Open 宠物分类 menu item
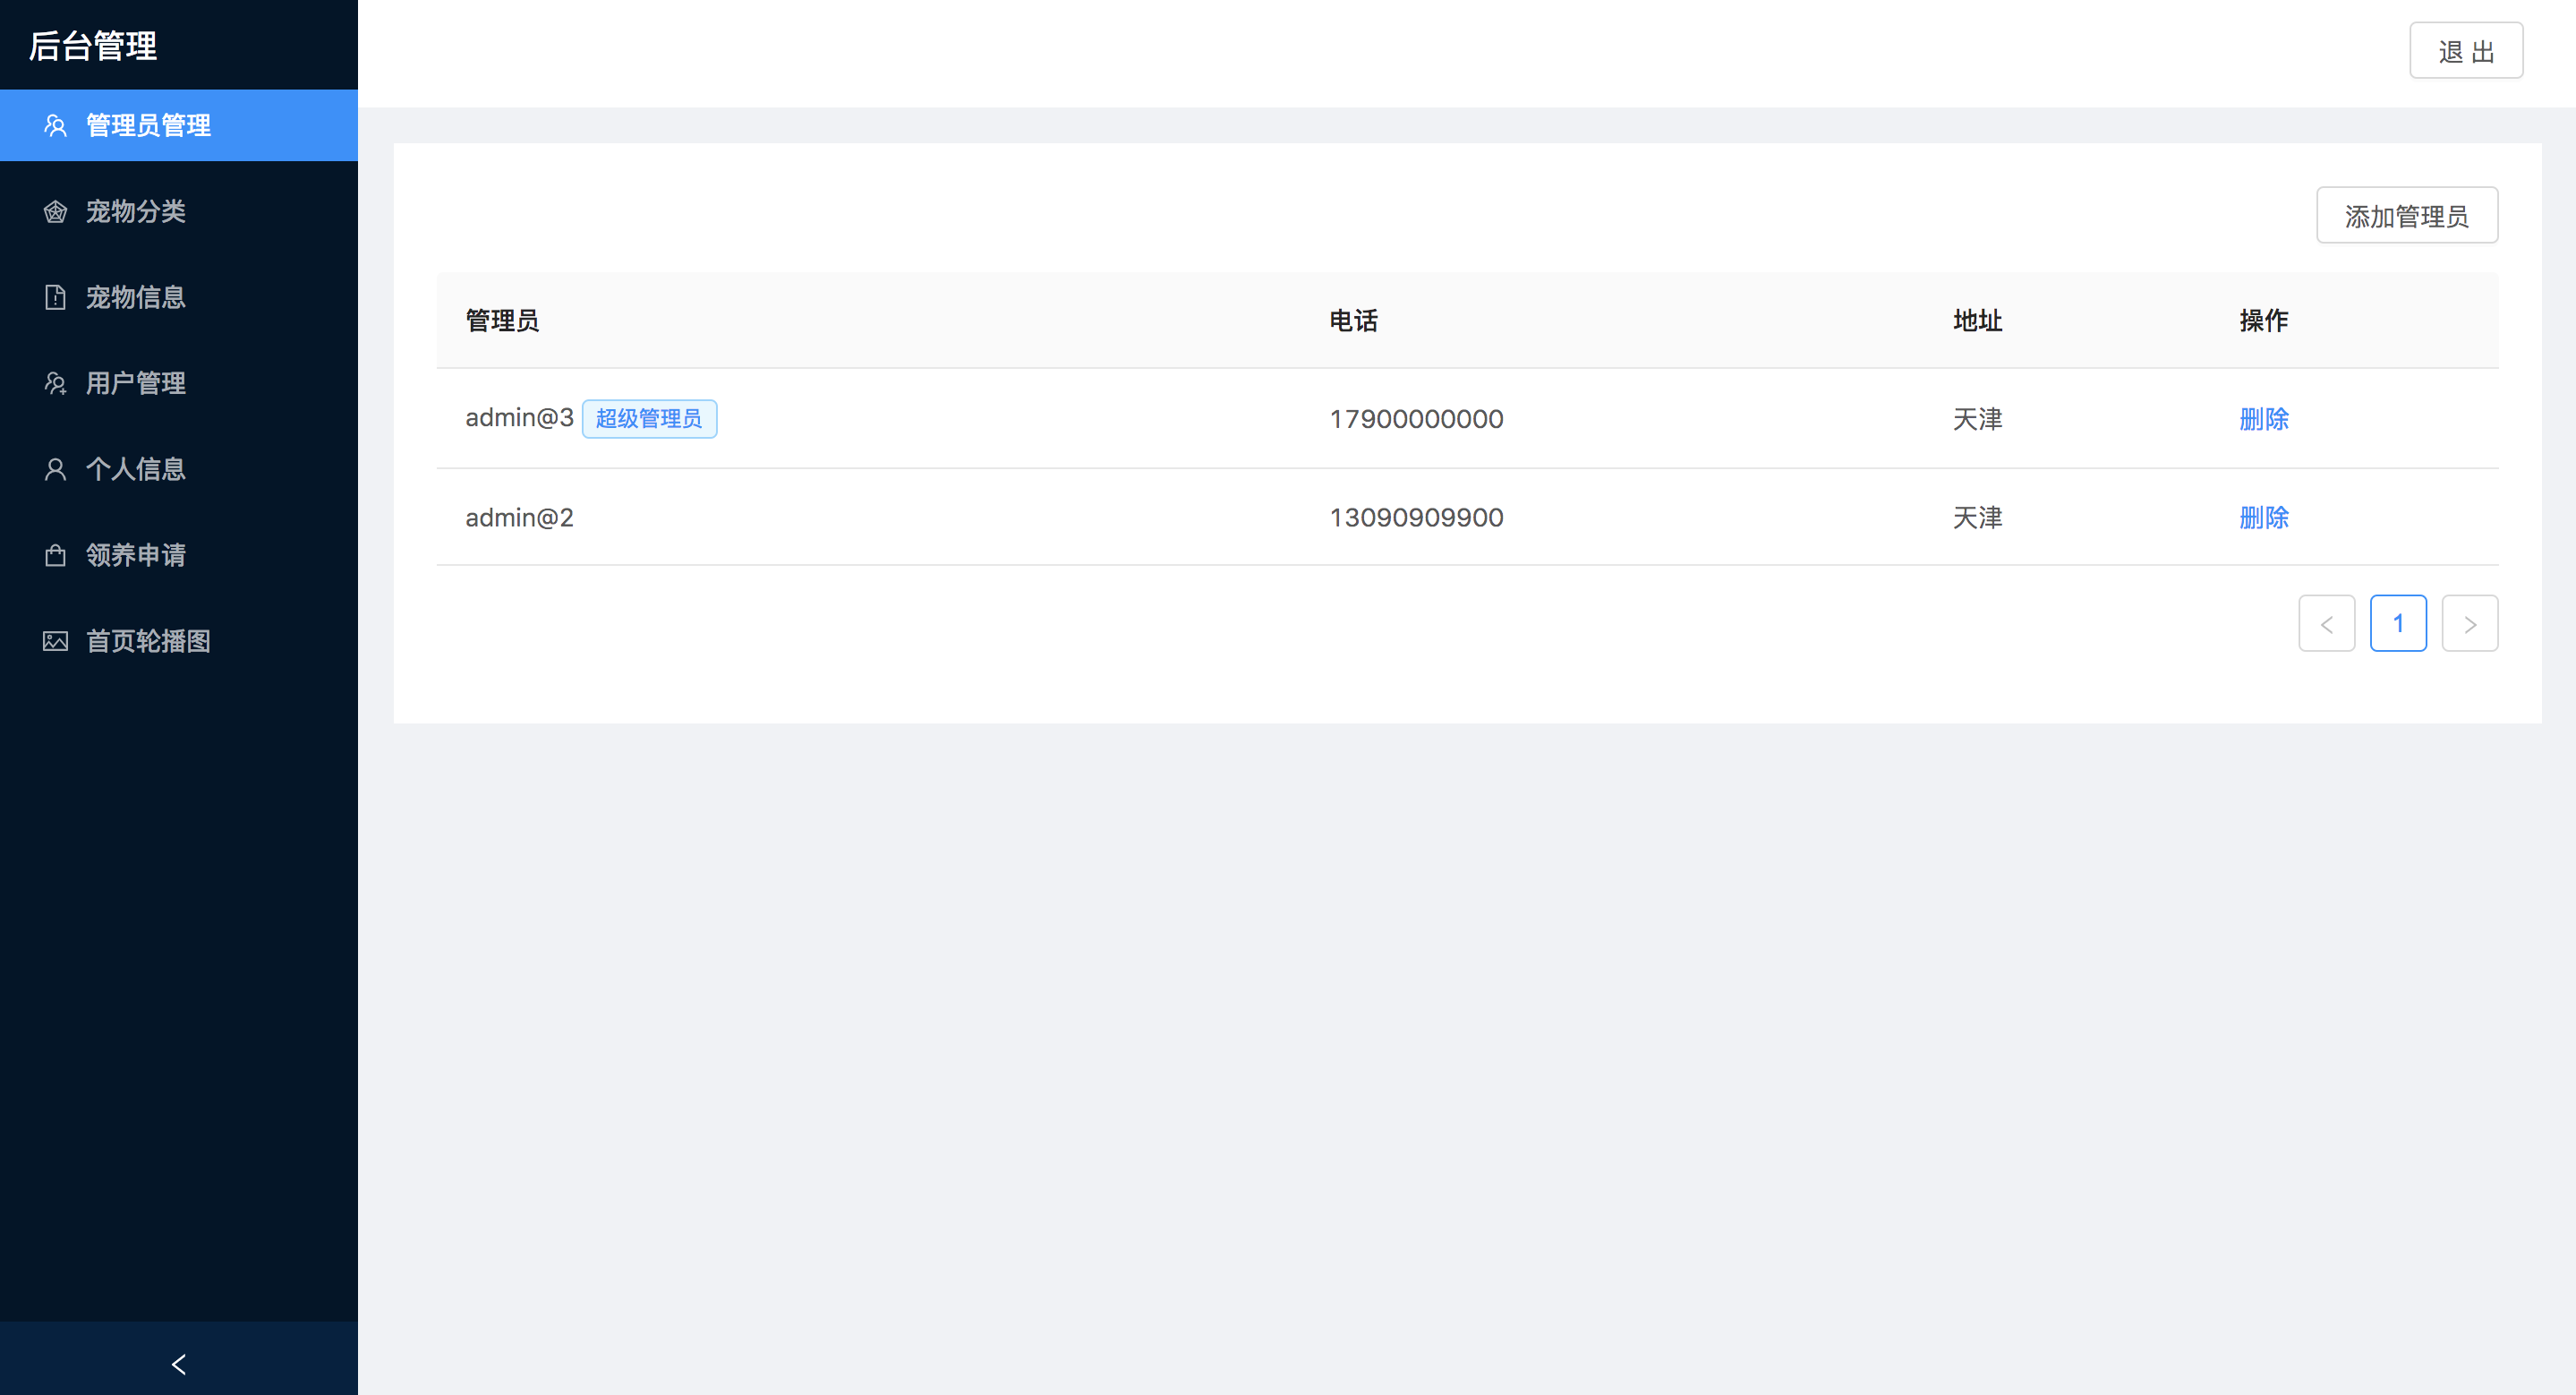2576x1395 pixels. tap(136, 211)
